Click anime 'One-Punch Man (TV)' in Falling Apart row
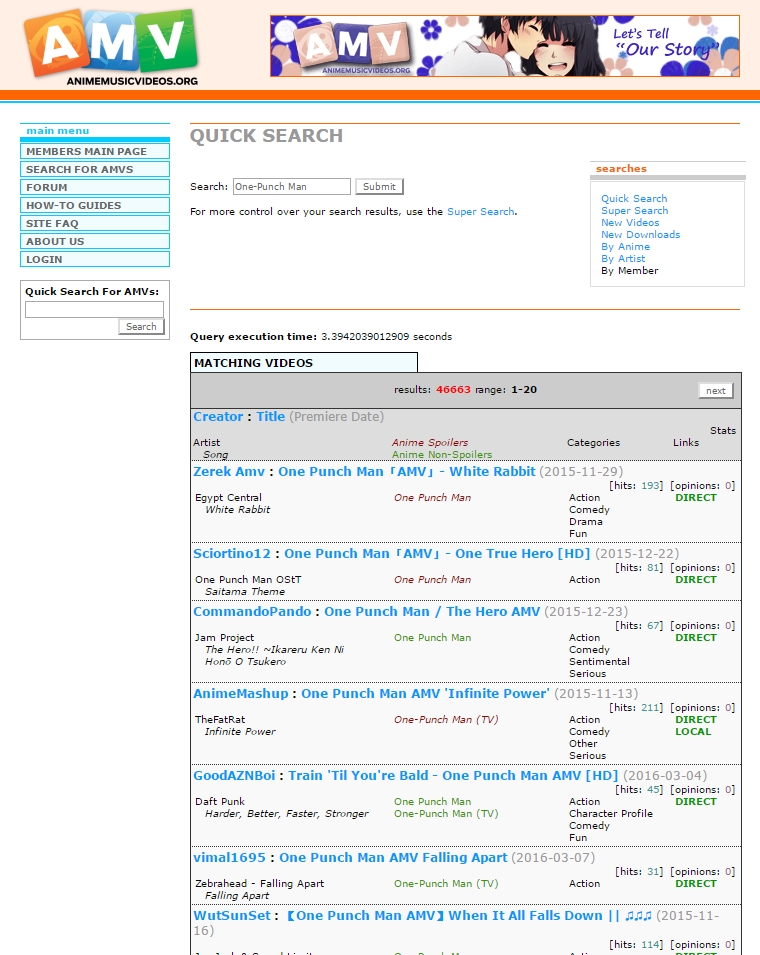The height and width of the screenshot is (955, 760). click(446, 884)
